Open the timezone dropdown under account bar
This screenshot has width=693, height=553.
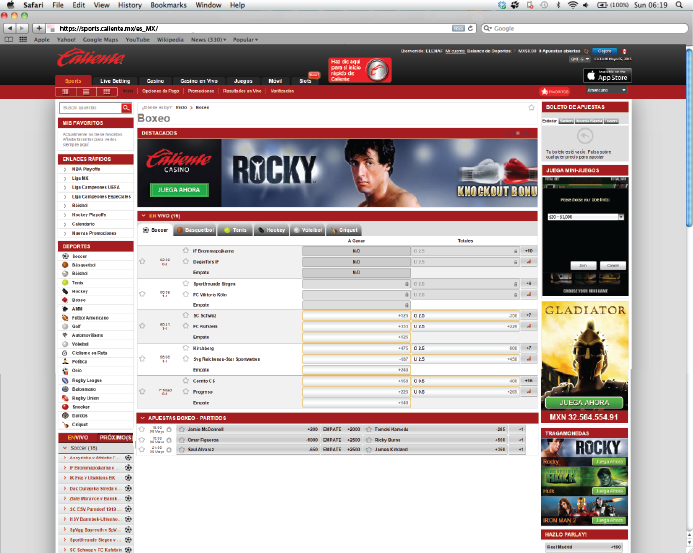[580, 59]
